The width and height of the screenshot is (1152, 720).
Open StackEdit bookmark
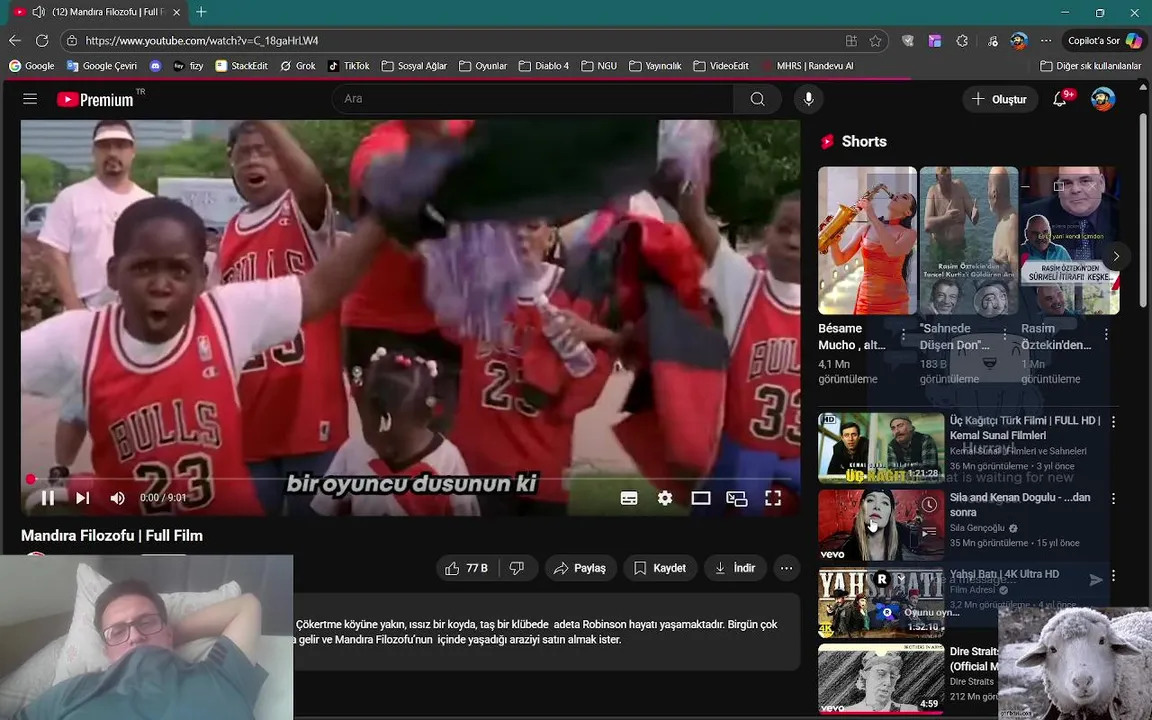pos(241,66)
